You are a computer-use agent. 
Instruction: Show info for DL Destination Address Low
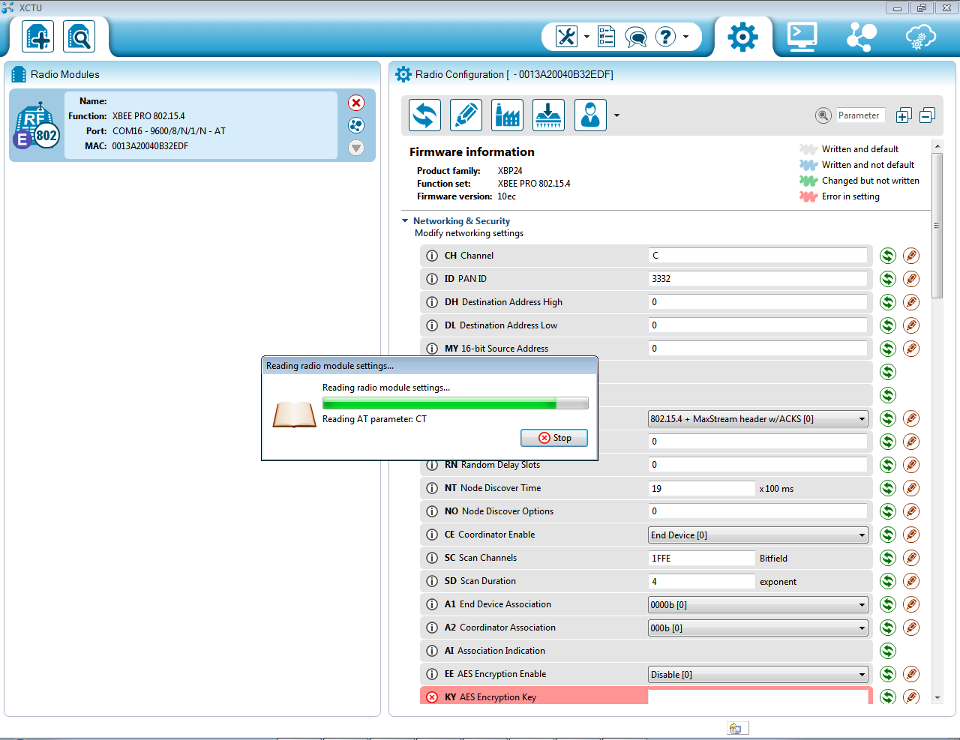(432, 326)
